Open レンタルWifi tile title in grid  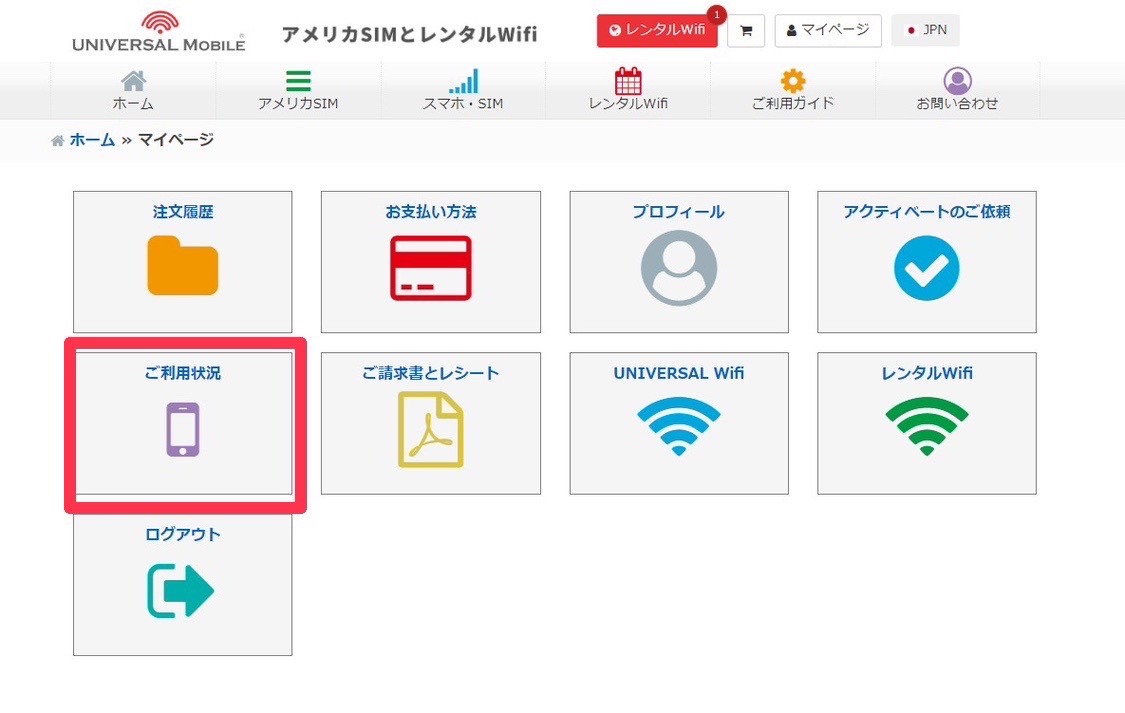click(926, 373)
